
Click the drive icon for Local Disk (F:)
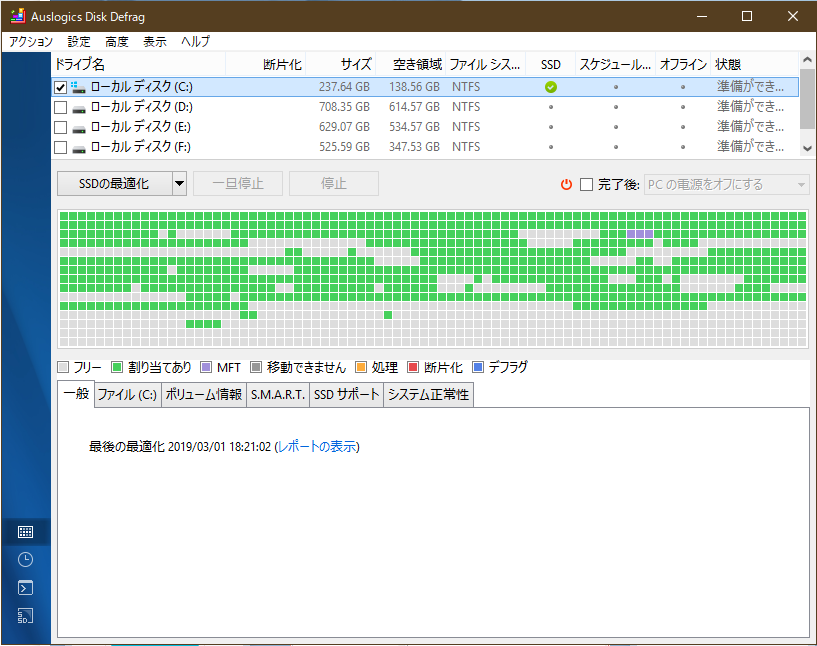click(79, 148)
